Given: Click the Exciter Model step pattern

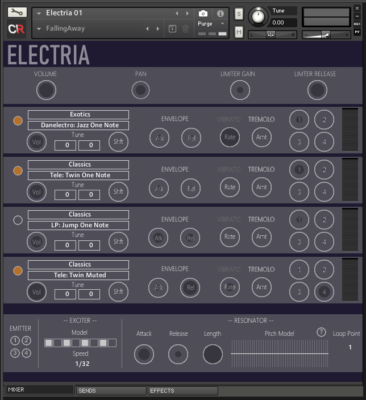Looking at the screenshot, I should (80, 343).
